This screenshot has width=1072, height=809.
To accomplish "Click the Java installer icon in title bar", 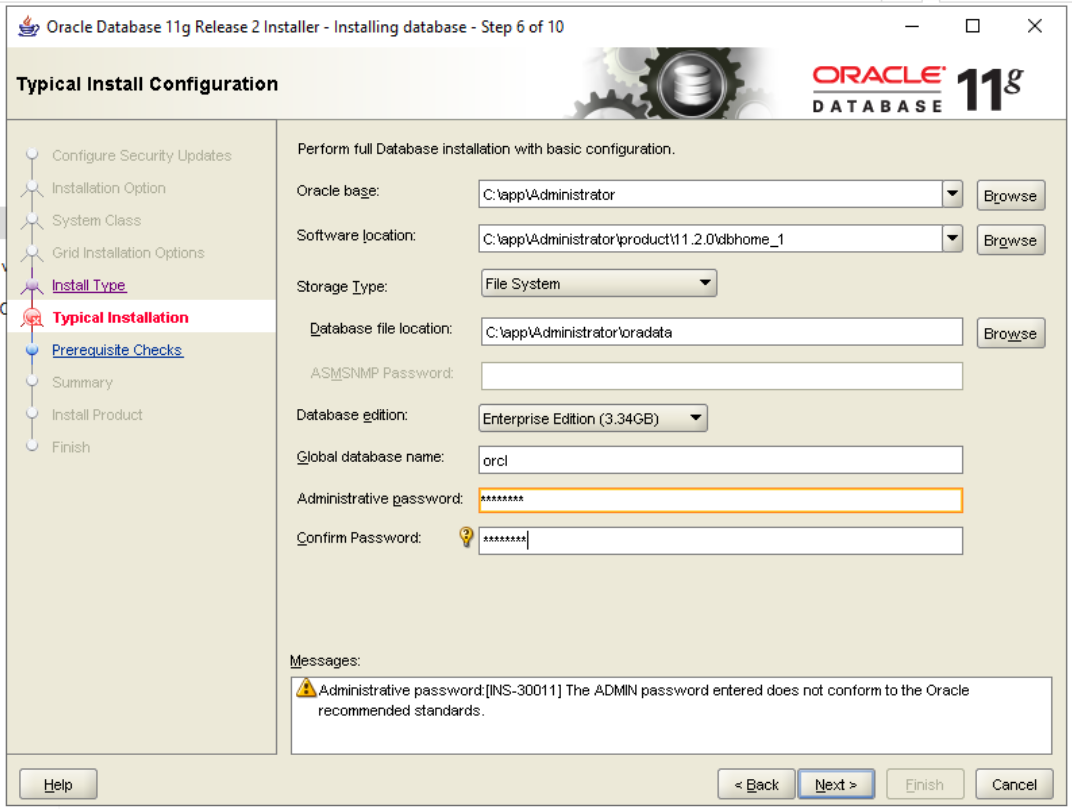I will (29, 27).
